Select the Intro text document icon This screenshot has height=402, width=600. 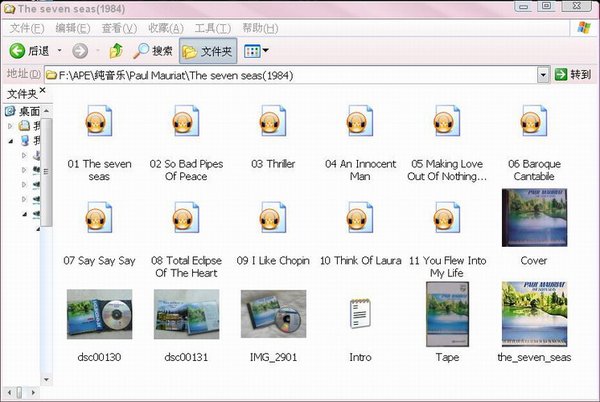point(360,314)
